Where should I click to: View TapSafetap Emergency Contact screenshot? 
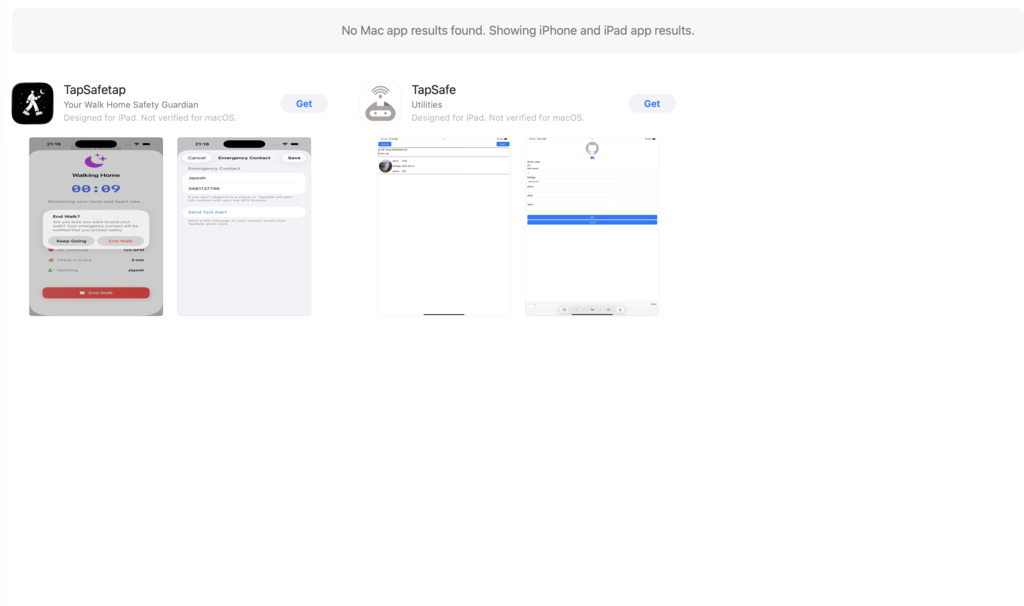244,227
